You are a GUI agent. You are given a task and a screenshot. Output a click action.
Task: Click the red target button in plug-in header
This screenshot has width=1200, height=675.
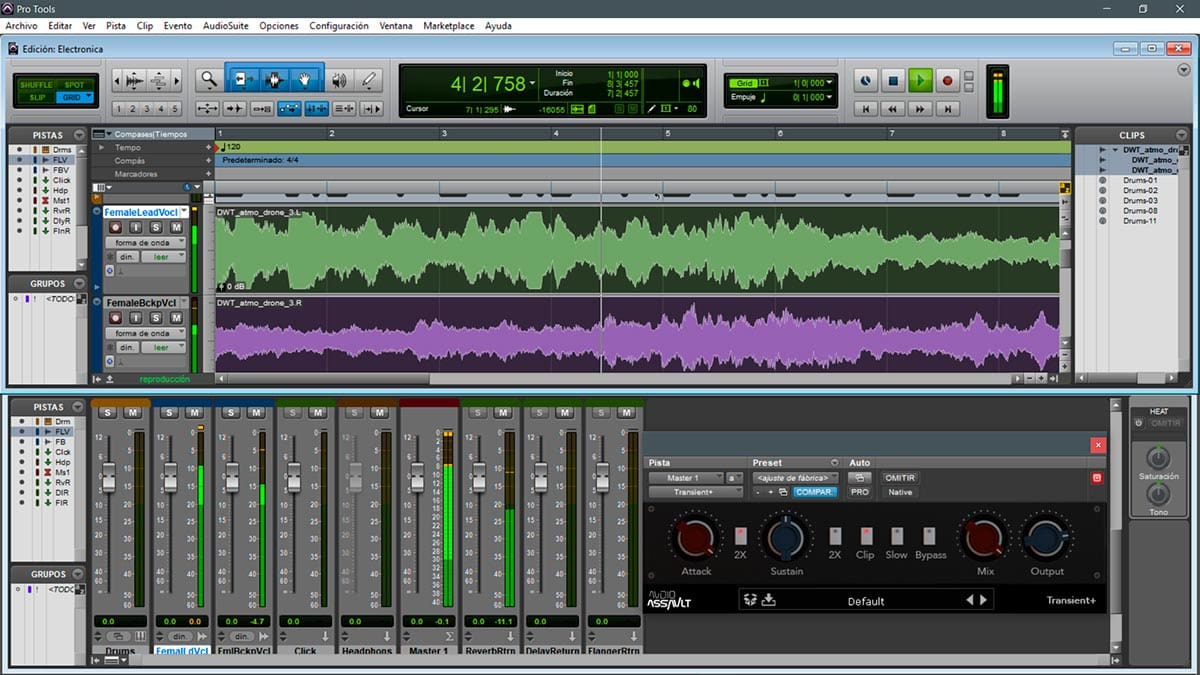click(x=1096, y=478)
